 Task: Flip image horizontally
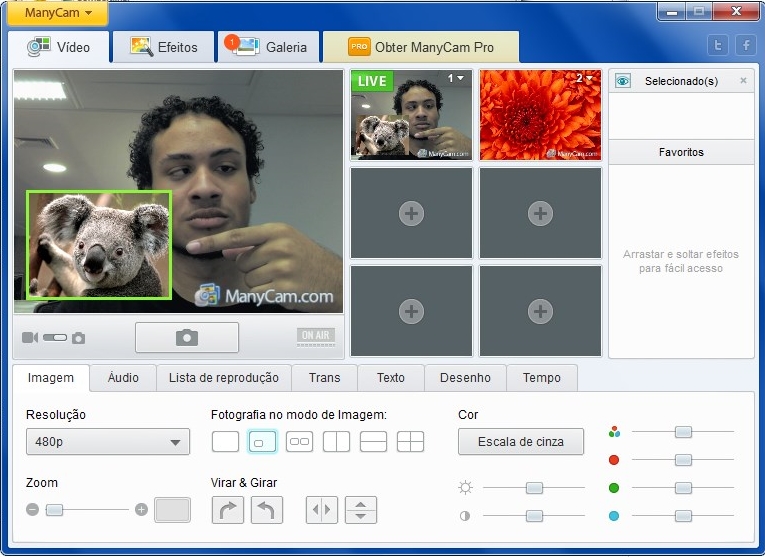coord(322,510)
